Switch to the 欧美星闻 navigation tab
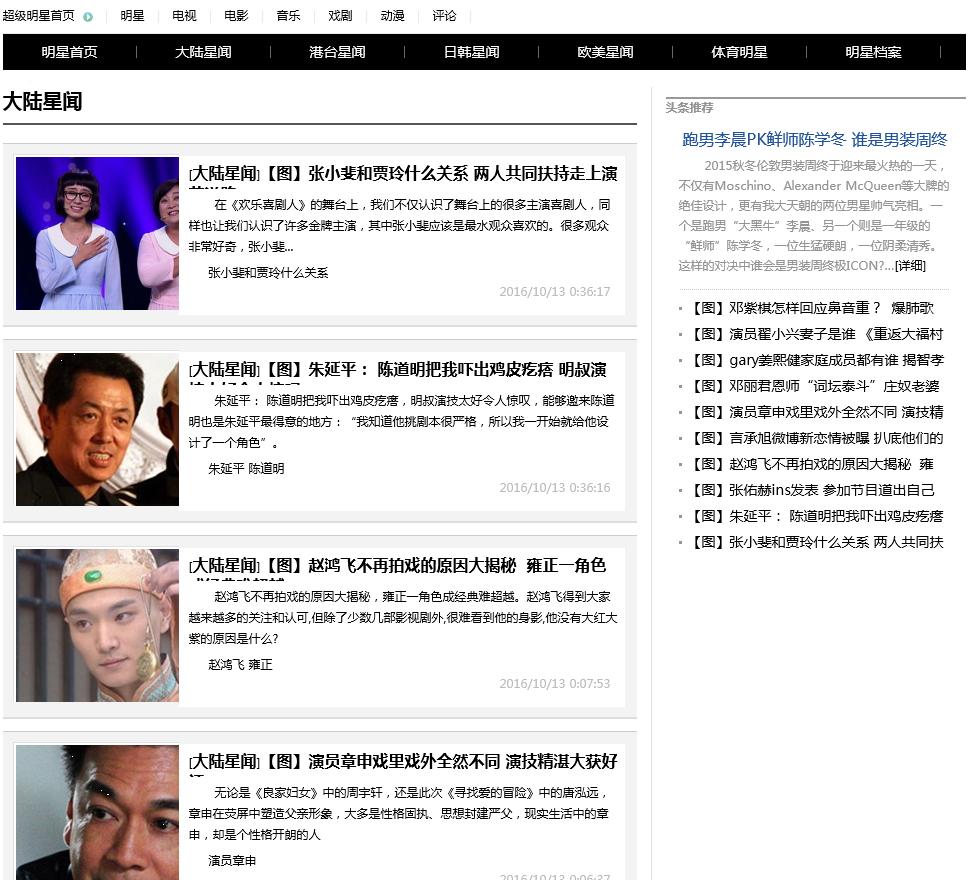This screenshot has width=968, height=880. click(605, 52)
